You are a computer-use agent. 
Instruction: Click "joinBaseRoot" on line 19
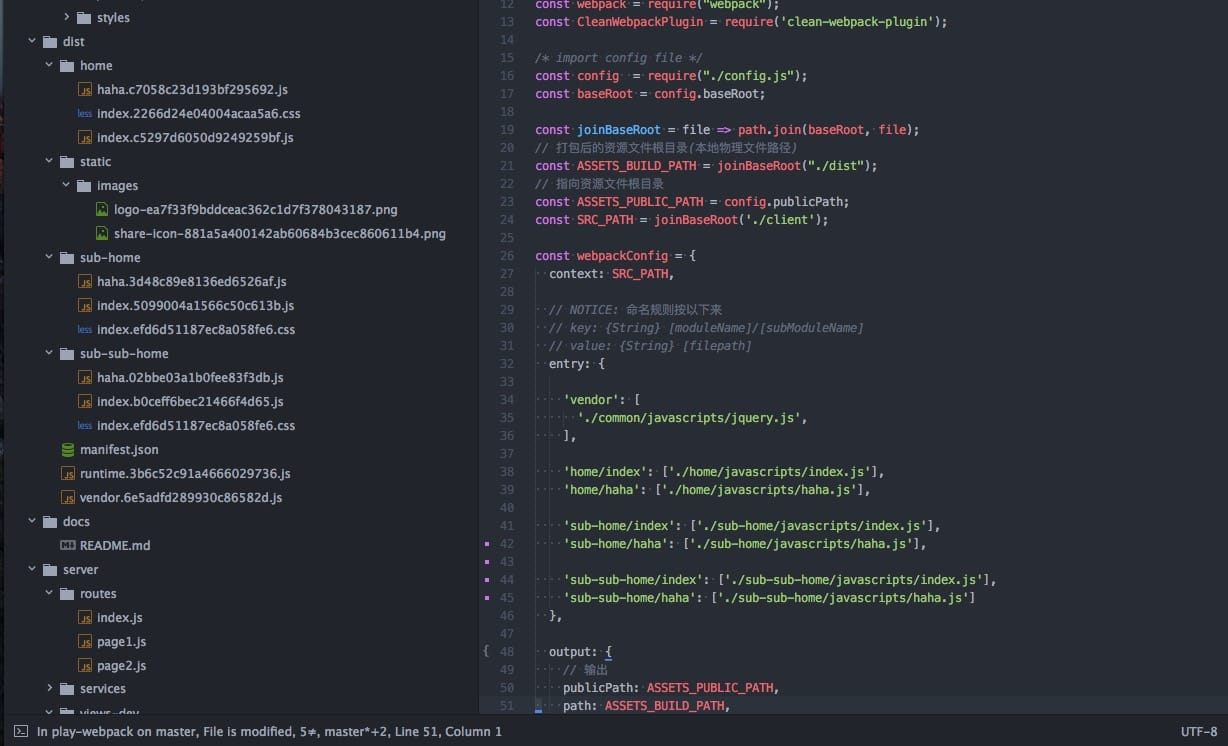pyautogui.click(x=619, y=129)
